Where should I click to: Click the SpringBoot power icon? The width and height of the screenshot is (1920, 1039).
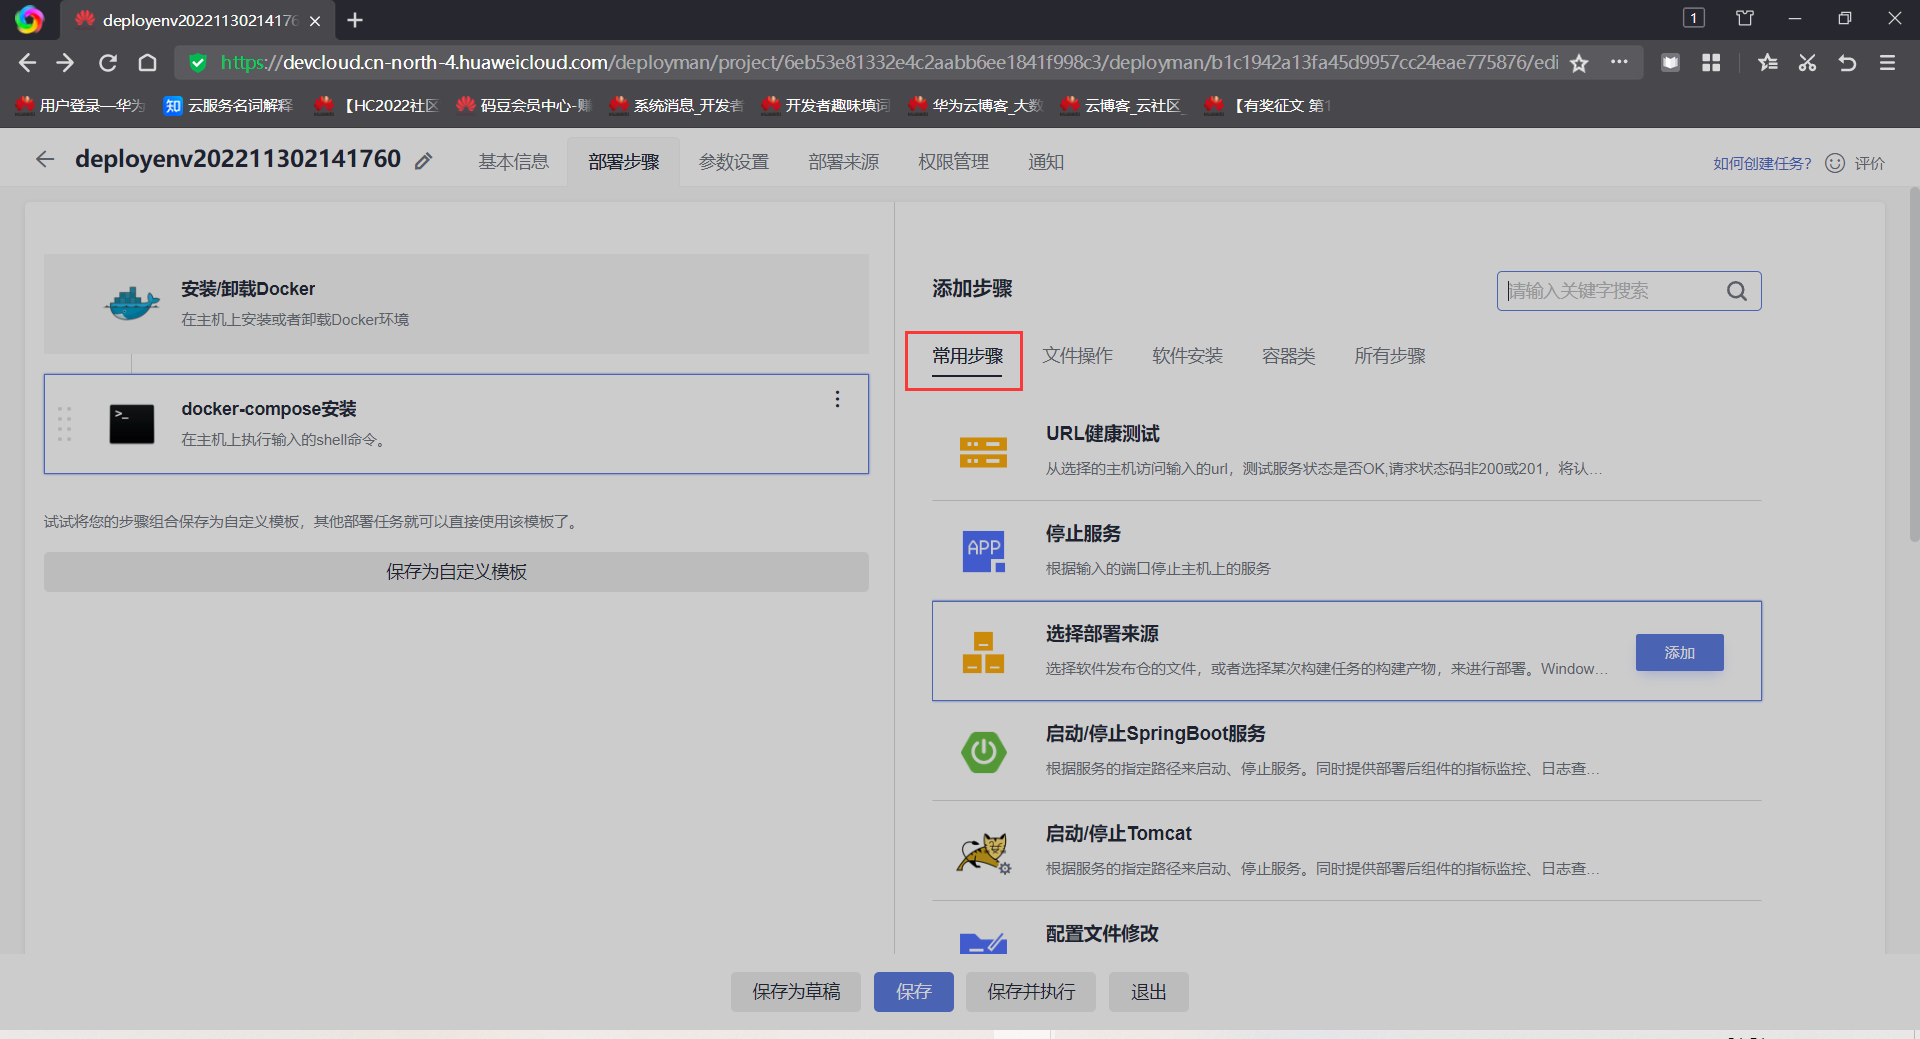pos(984,751)
